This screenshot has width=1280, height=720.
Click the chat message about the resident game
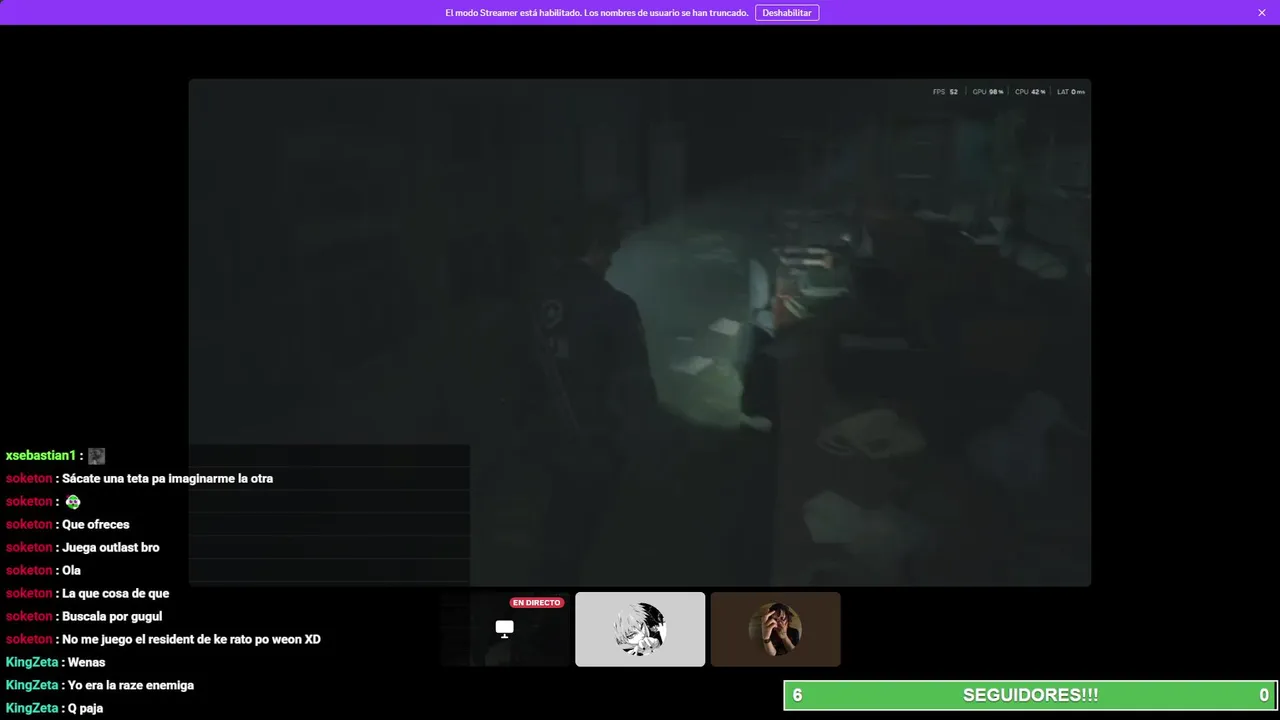point(191,640)
